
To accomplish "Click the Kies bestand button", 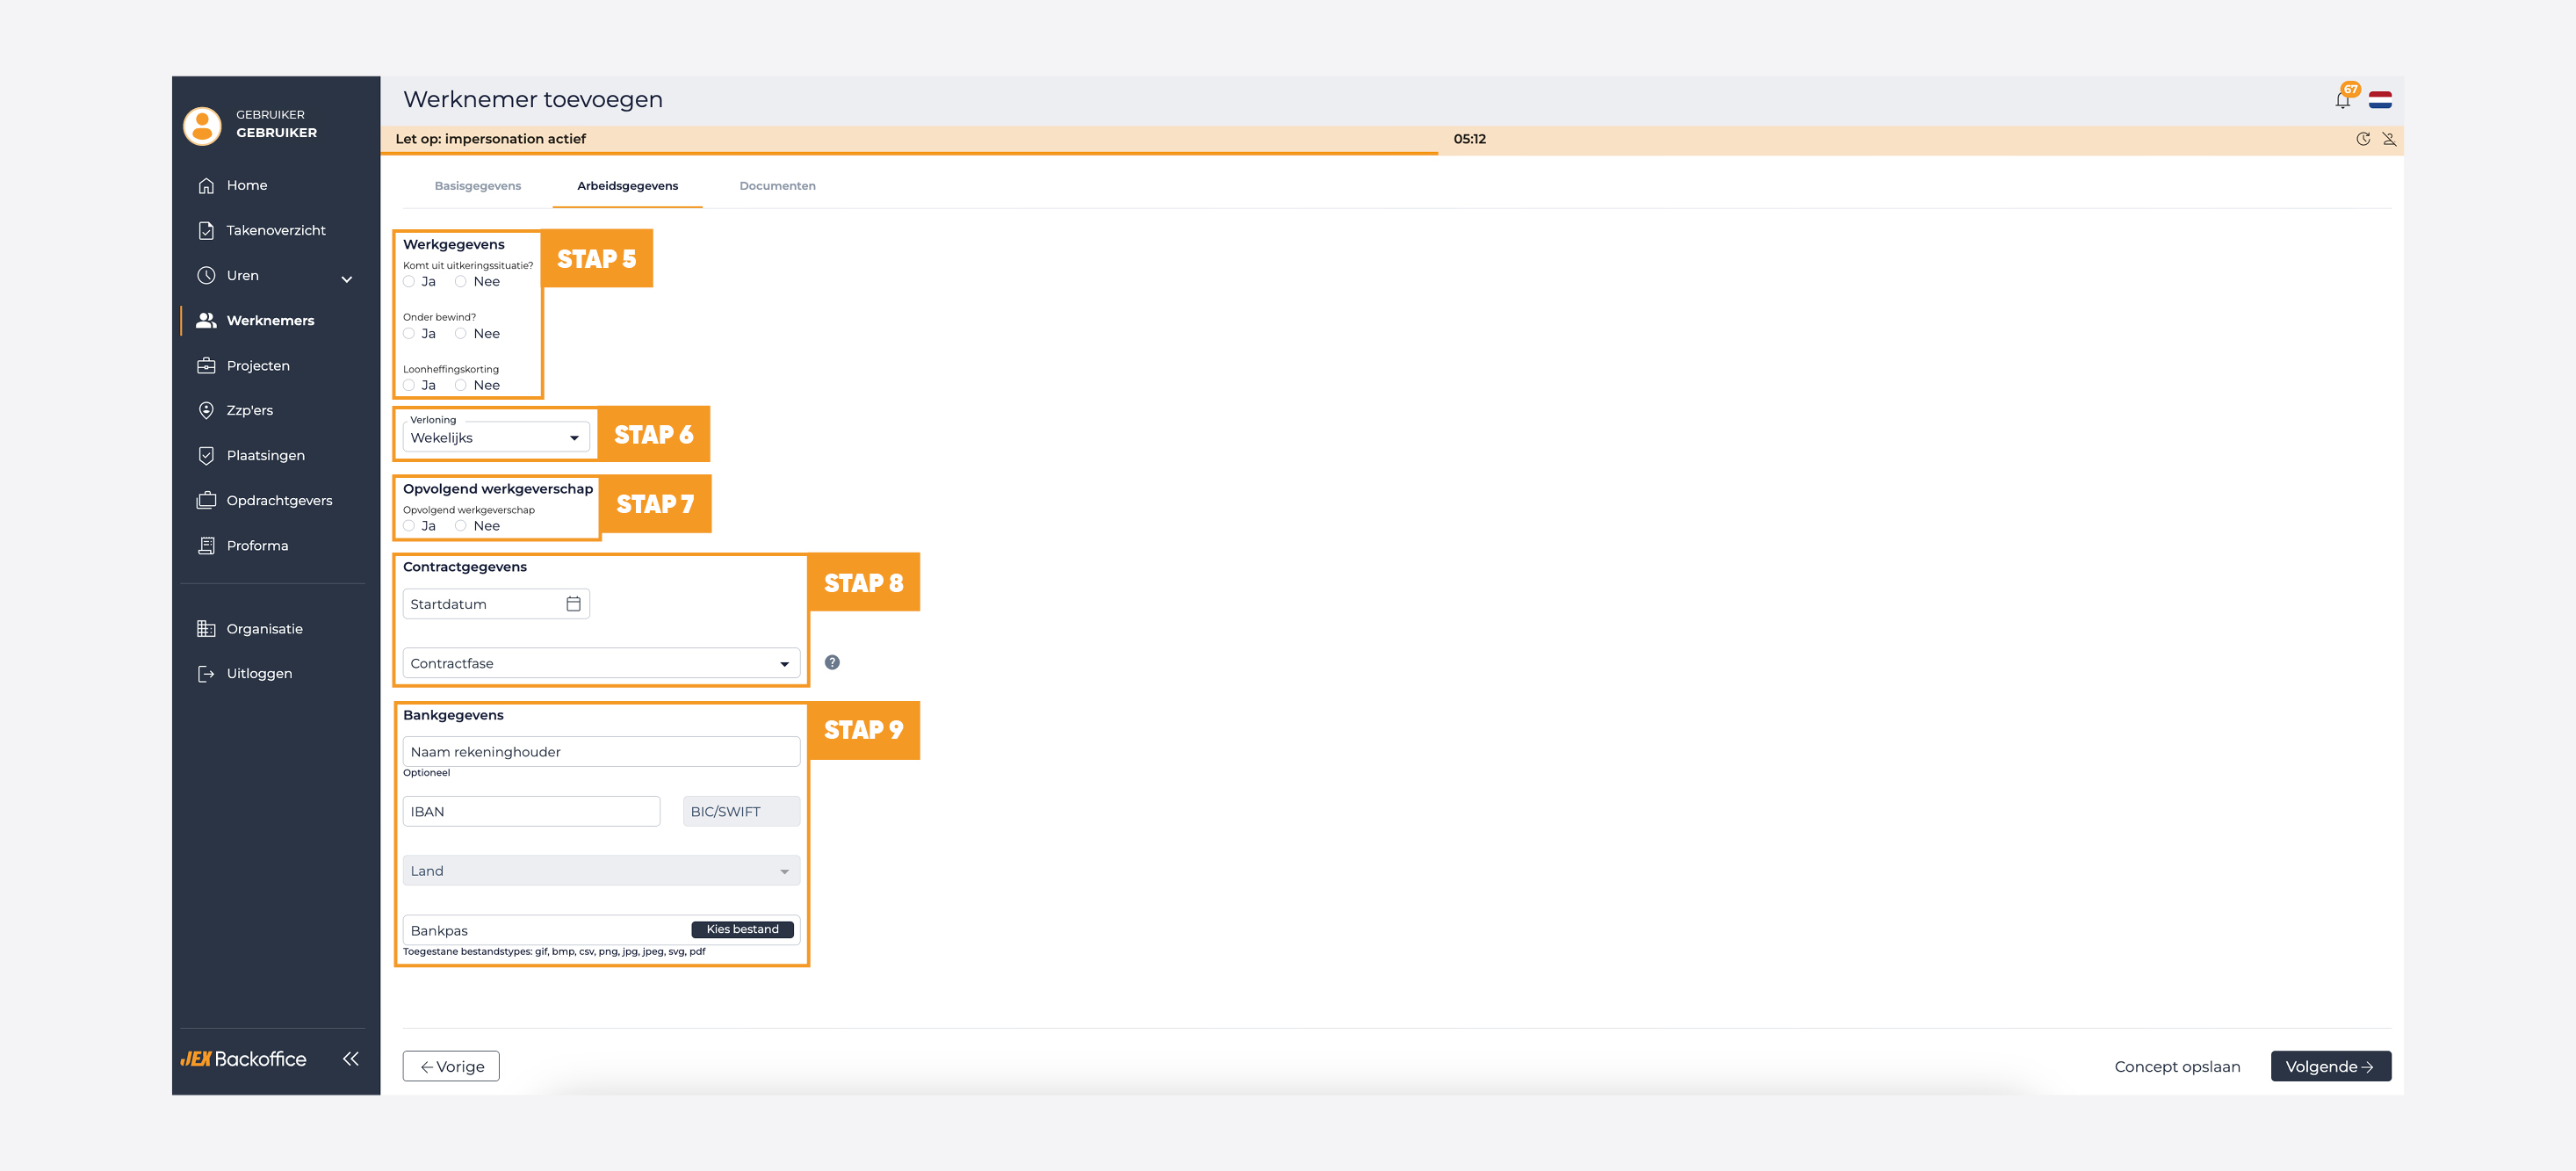I will 742,929.
